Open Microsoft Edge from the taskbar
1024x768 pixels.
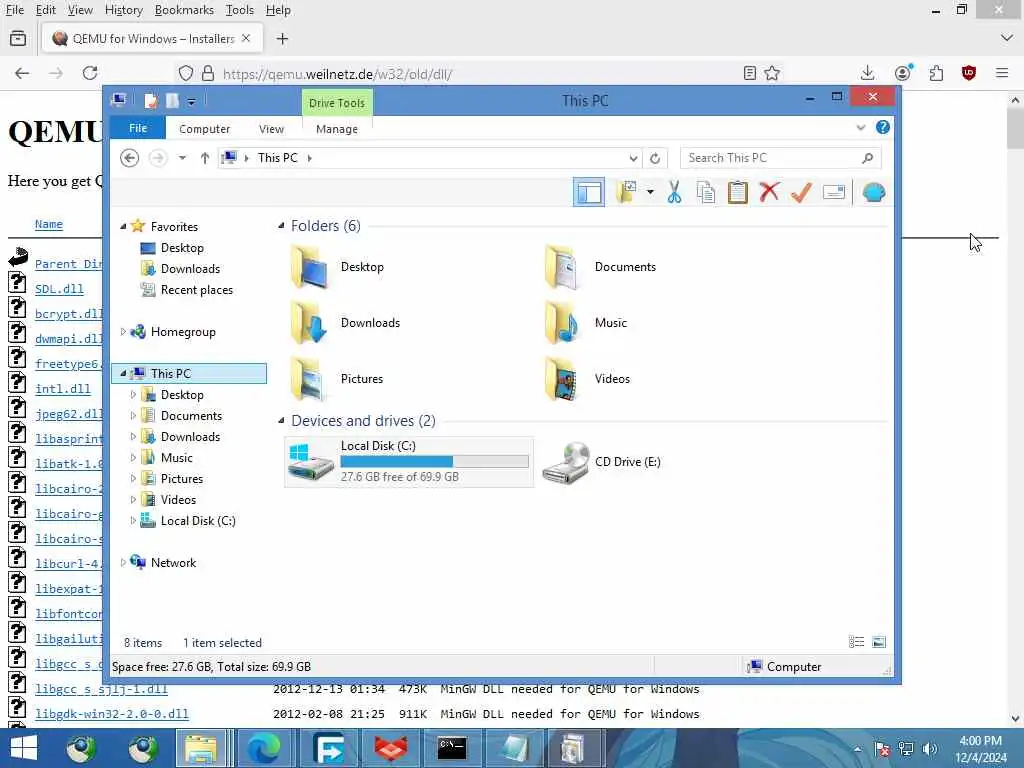click(263, 748)
